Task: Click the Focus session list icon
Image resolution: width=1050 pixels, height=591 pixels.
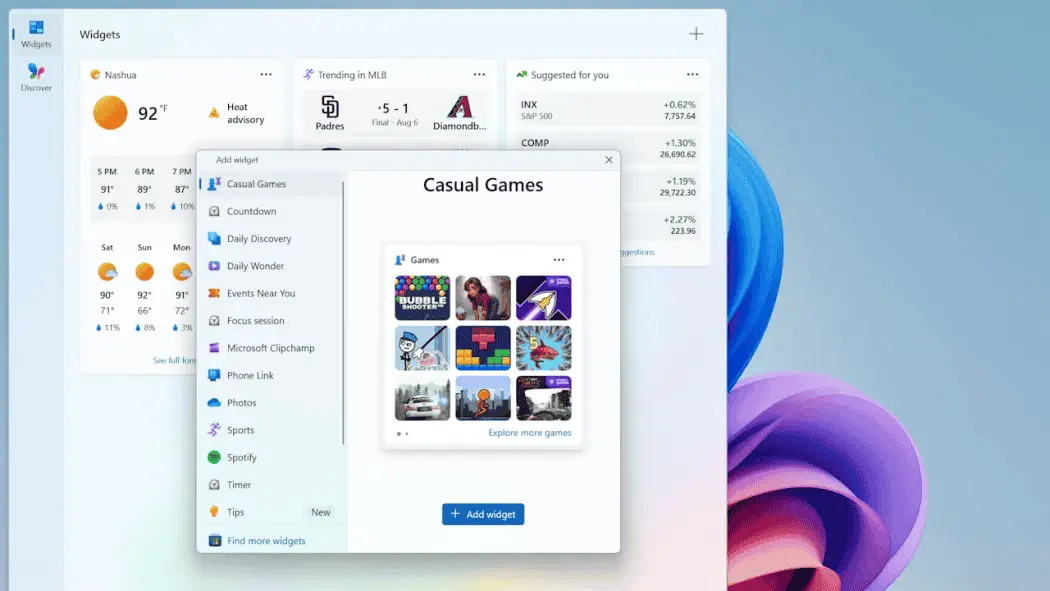Action: 214,321
